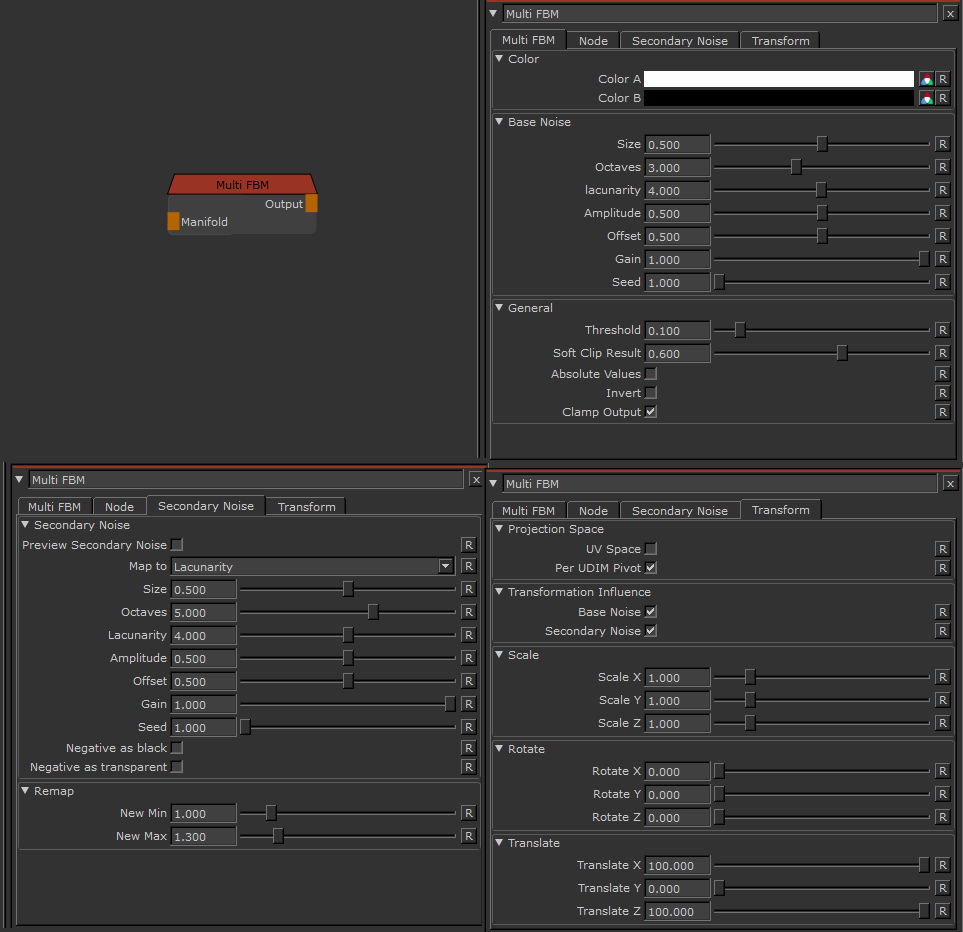
Task: Close the Secondary Noise properties panel
Action: (x=475, y=480)
